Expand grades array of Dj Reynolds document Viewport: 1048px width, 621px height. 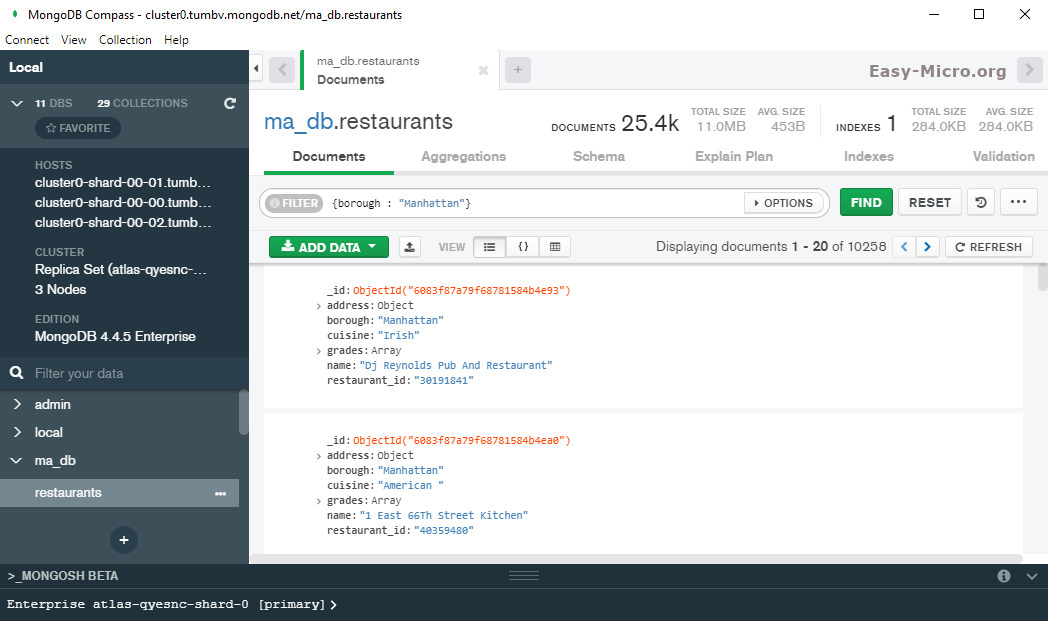click(x=319, y=351)
